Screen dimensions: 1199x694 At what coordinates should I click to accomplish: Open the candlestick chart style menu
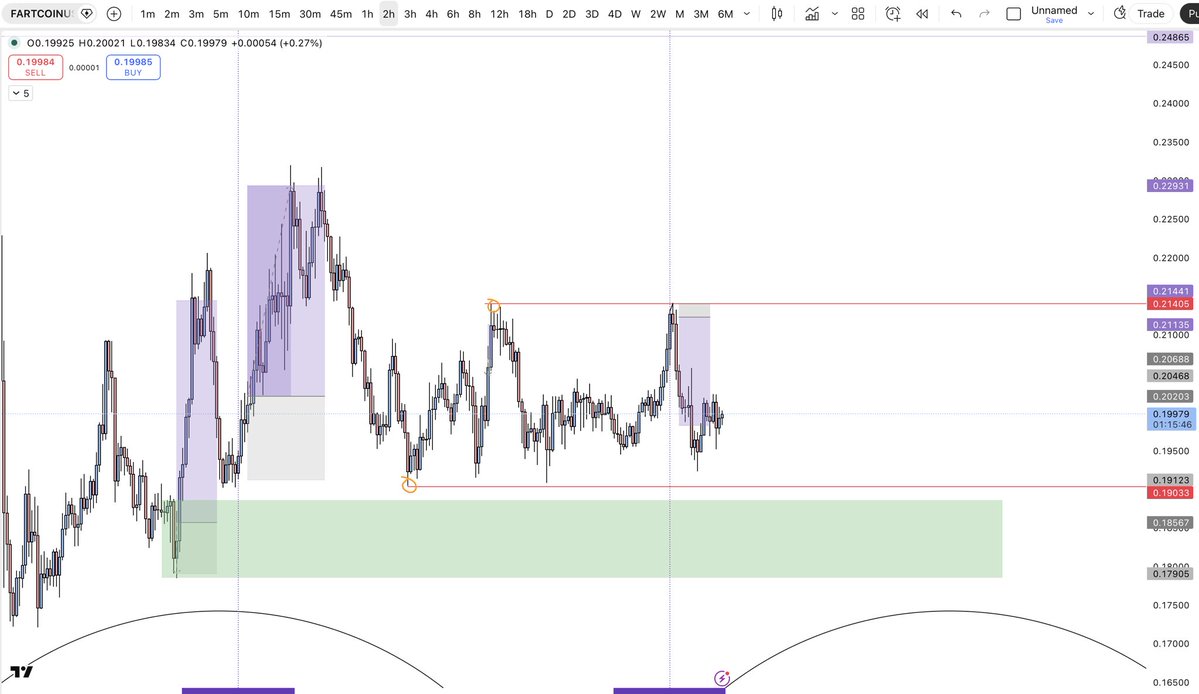click(x=777, y=14)
